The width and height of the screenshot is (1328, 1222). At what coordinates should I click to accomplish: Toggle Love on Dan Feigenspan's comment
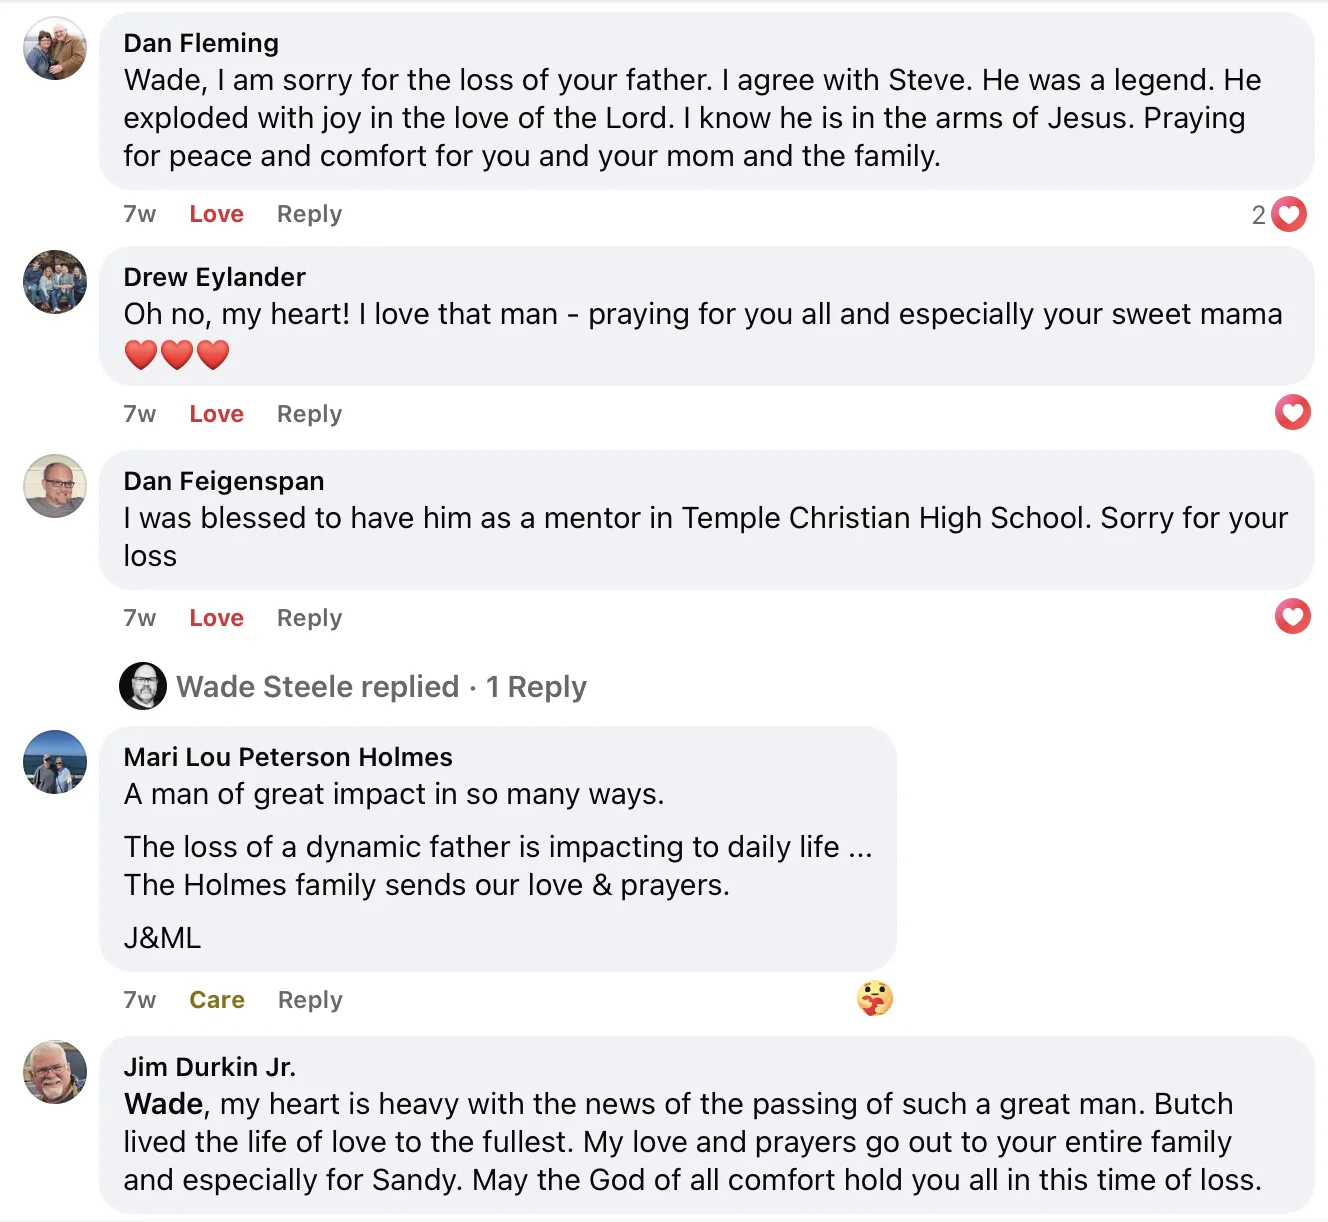216,618
